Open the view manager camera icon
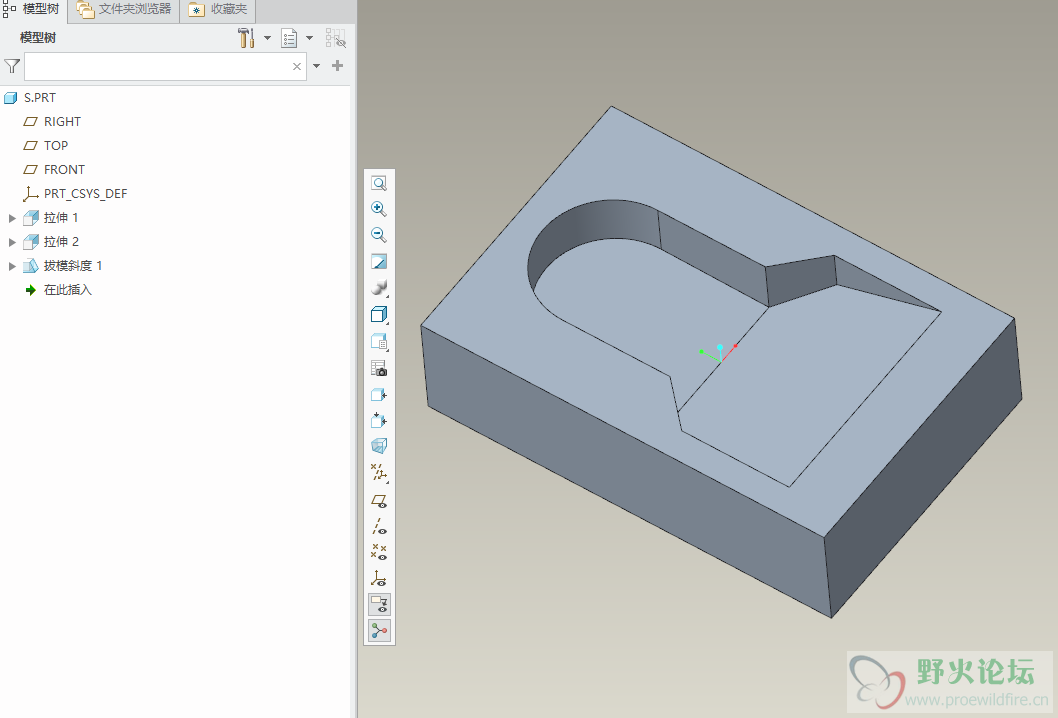Image resolution: width=1058 pixels, height=718 pixels. pos(379,368)
